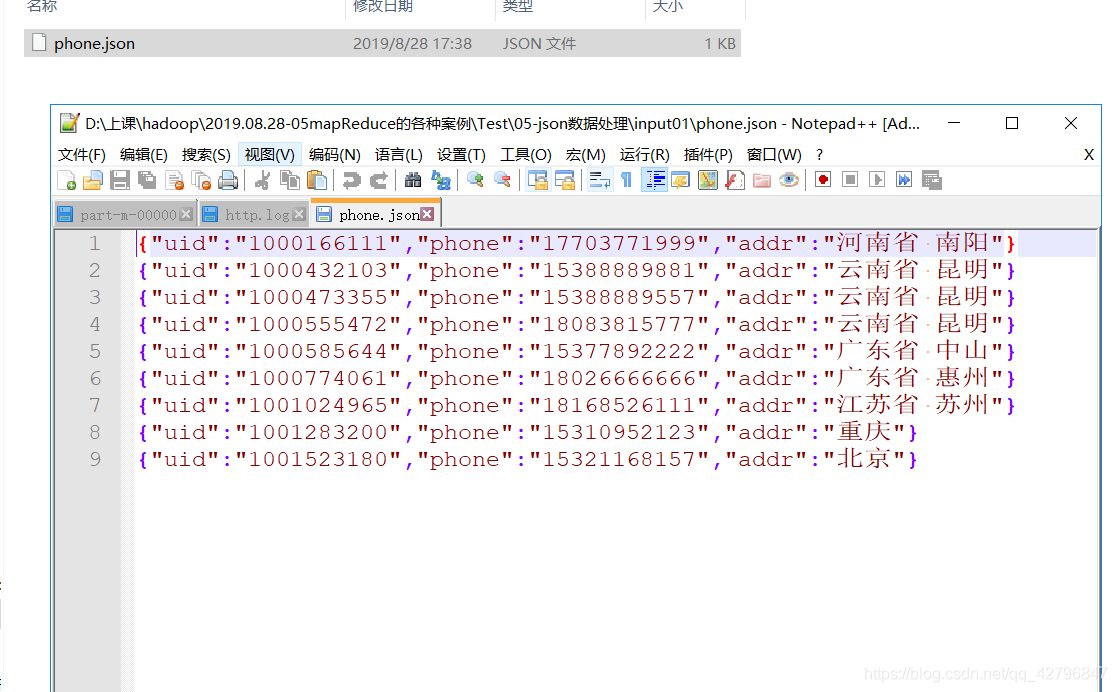Open the 语言(L) menu
Image resolution: width=1117 pixels, height=692 pixels.
pos(398,155)
